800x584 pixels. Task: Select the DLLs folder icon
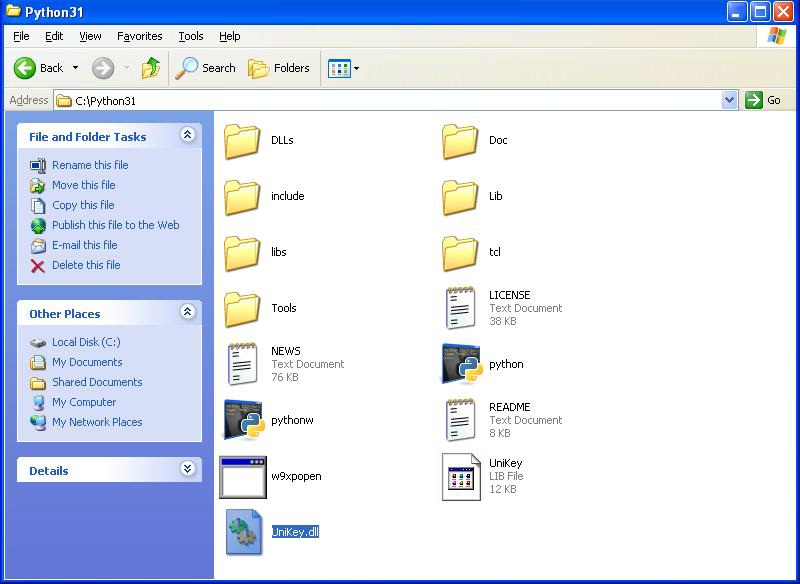coord(242,141)
